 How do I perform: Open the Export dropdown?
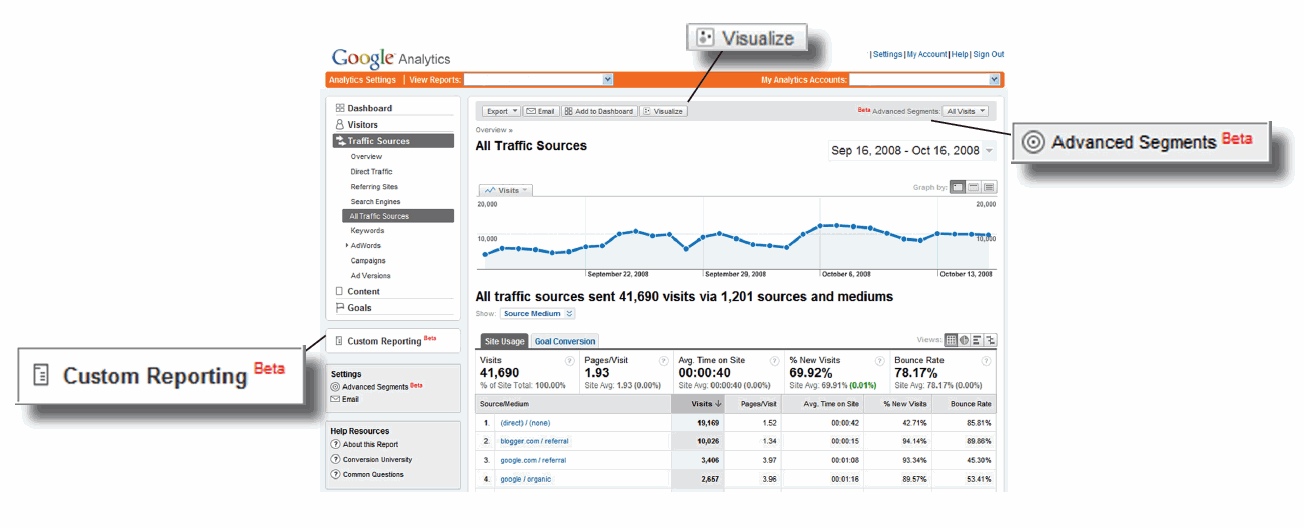501,111
